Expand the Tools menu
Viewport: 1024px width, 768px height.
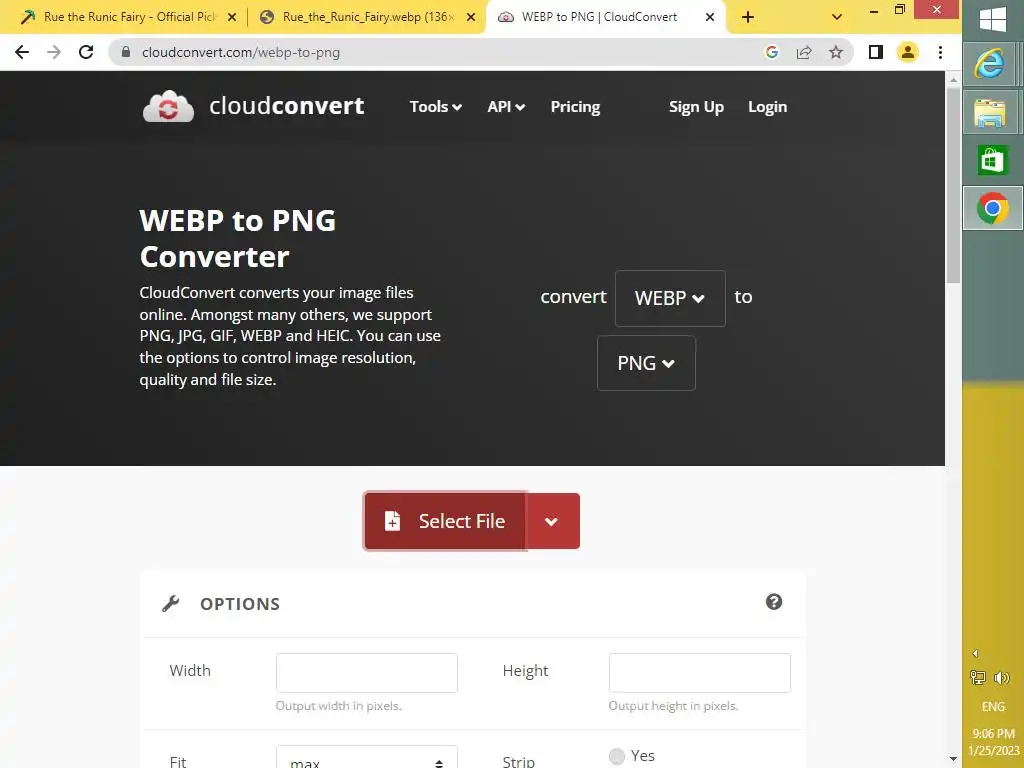tap(436, 106)
